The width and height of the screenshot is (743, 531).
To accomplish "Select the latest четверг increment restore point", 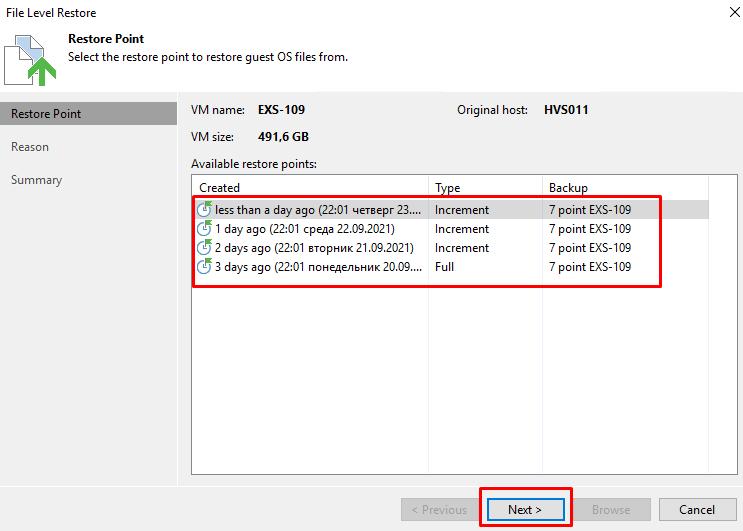I will pyautogui.click(x=318, y=210).
